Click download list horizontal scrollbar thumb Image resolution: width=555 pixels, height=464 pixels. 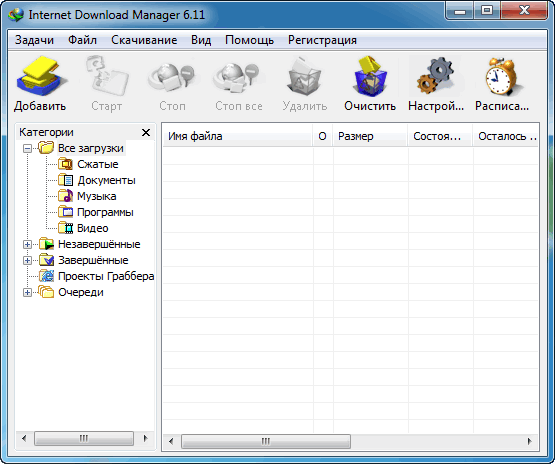coord(266,441)
